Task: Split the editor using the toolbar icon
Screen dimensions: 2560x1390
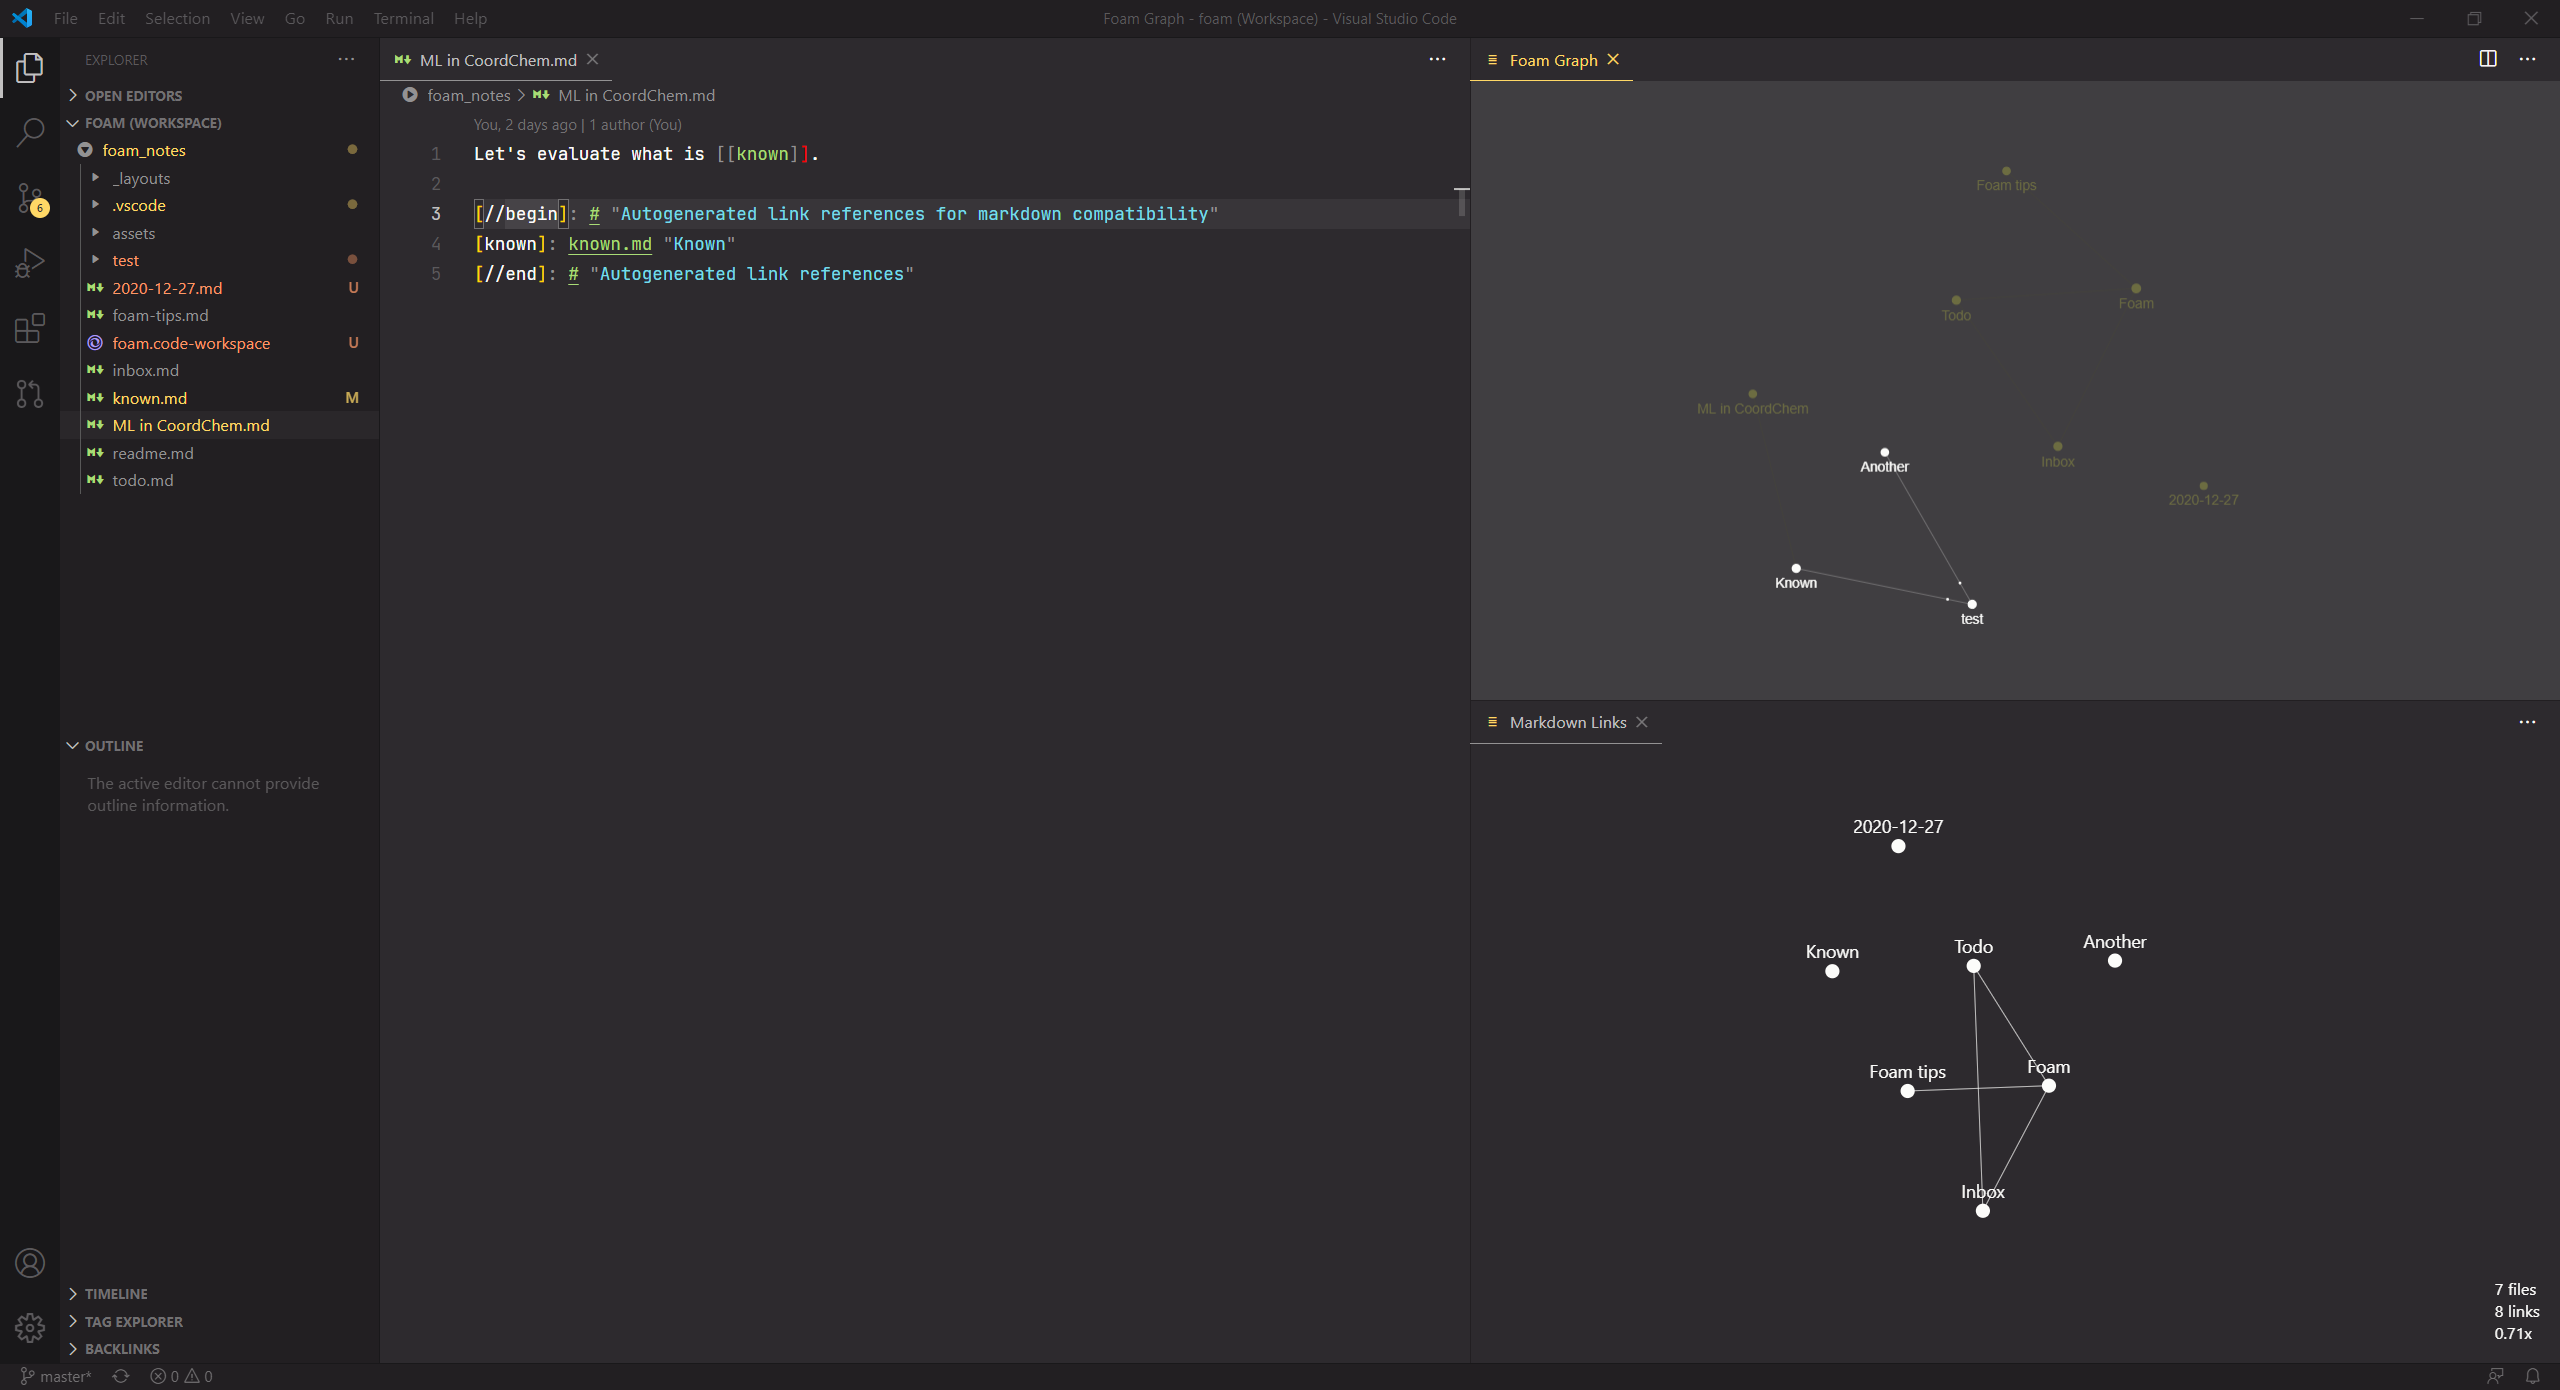Action: tap(2487, 59)
